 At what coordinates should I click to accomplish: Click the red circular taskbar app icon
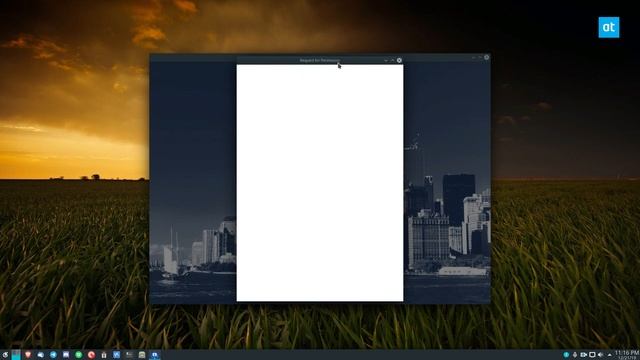[x=91, y=355]
